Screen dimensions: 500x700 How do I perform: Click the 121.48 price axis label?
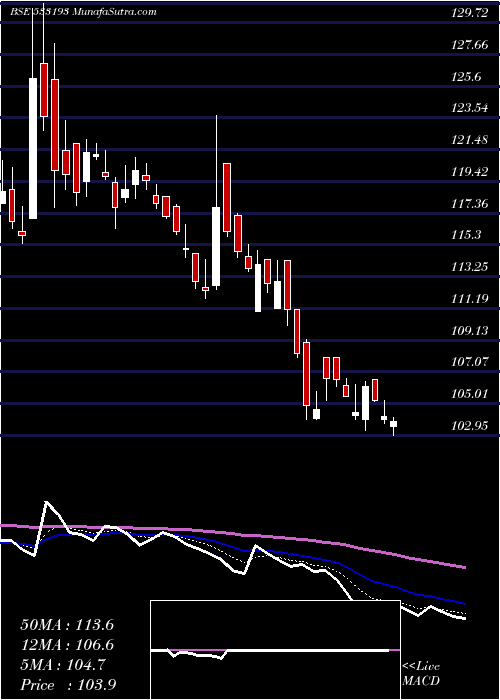469,140
